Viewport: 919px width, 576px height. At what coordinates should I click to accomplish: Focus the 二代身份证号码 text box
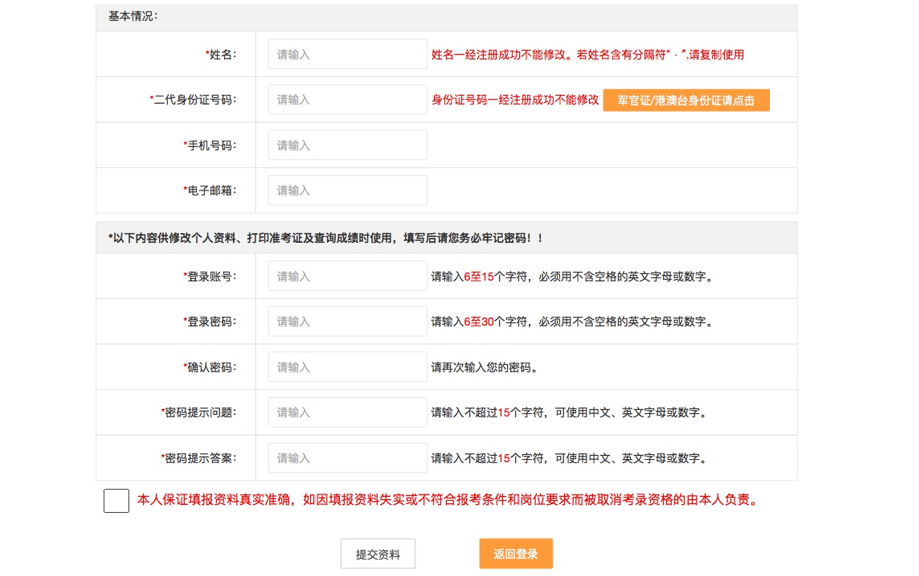pos(347,100)
